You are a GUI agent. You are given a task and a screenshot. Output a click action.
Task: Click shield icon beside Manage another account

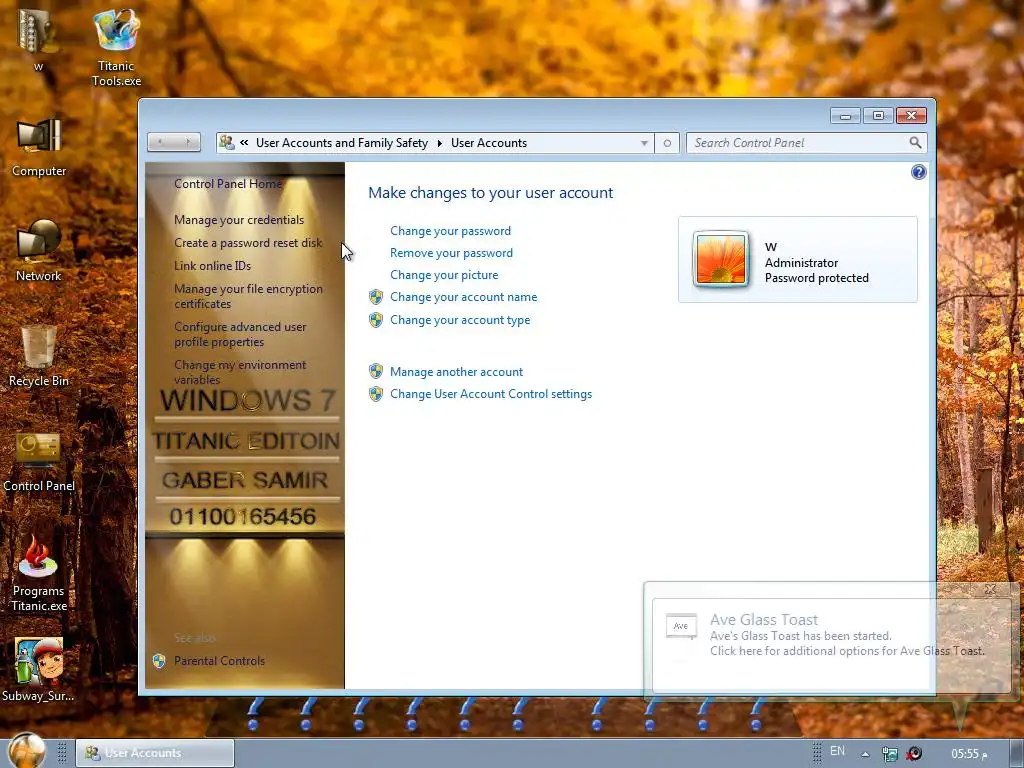376,372
